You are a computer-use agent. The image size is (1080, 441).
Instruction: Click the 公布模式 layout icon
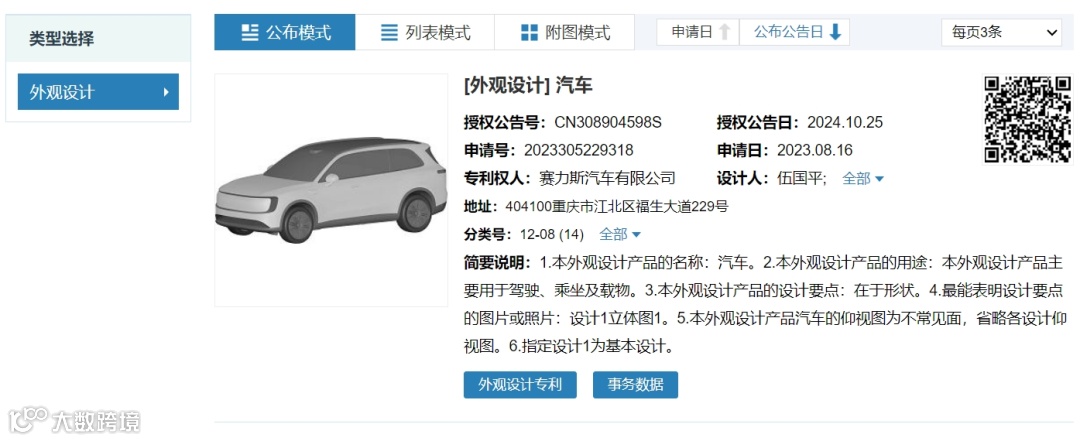tap(250, 32)
